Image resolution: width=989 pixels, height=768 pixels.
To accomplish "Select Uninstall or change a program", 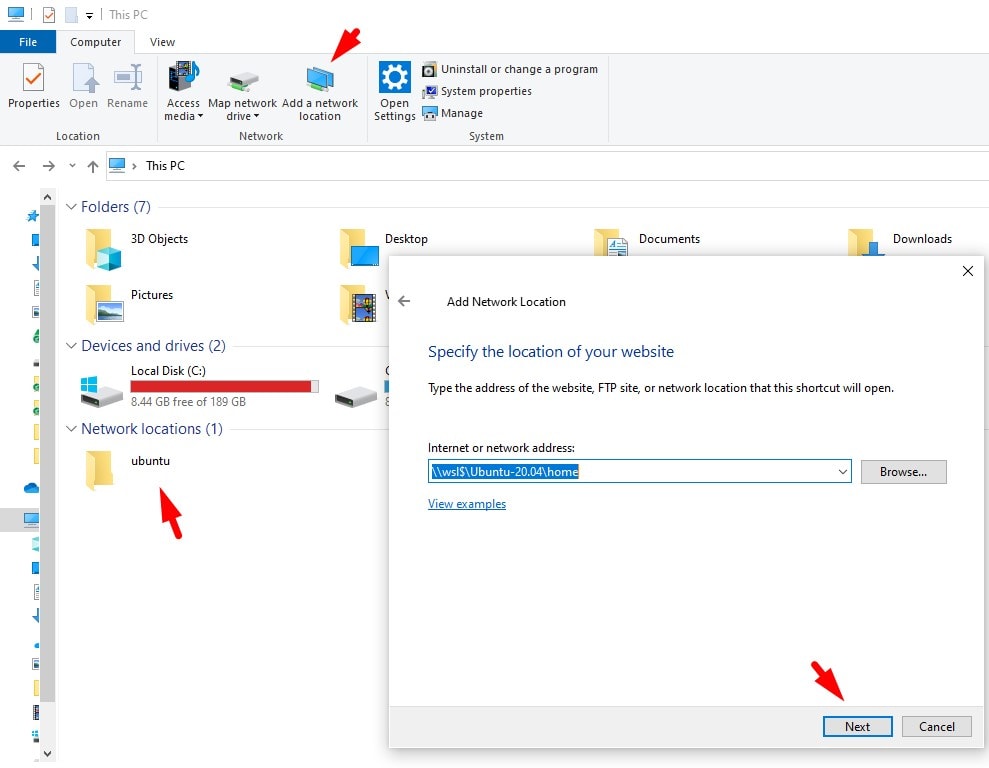I will (x=510, y=69).
